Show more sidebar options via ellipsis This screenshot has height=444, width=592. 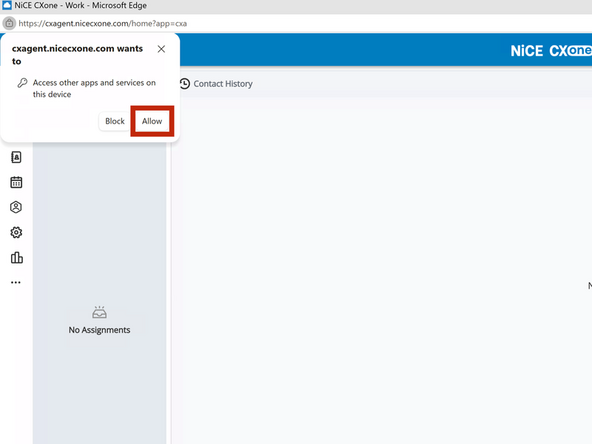[16, 282]
